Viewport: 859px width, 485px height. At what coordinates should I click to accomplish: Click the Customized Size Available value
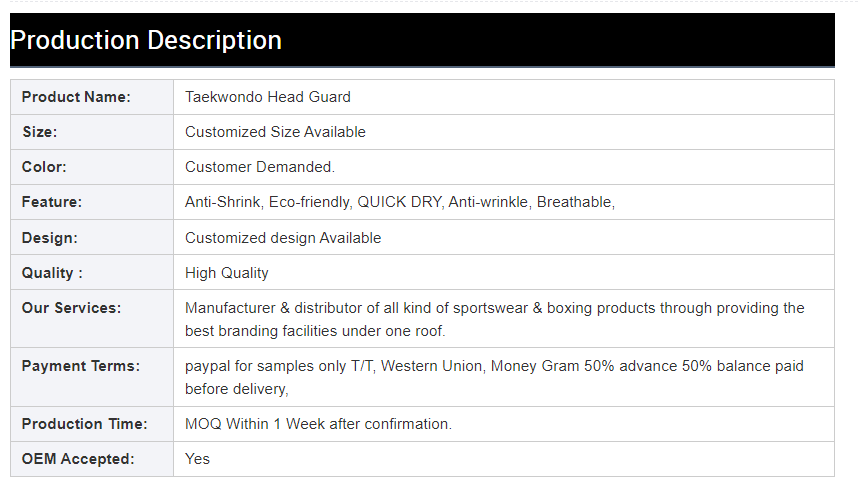point(275,132)
